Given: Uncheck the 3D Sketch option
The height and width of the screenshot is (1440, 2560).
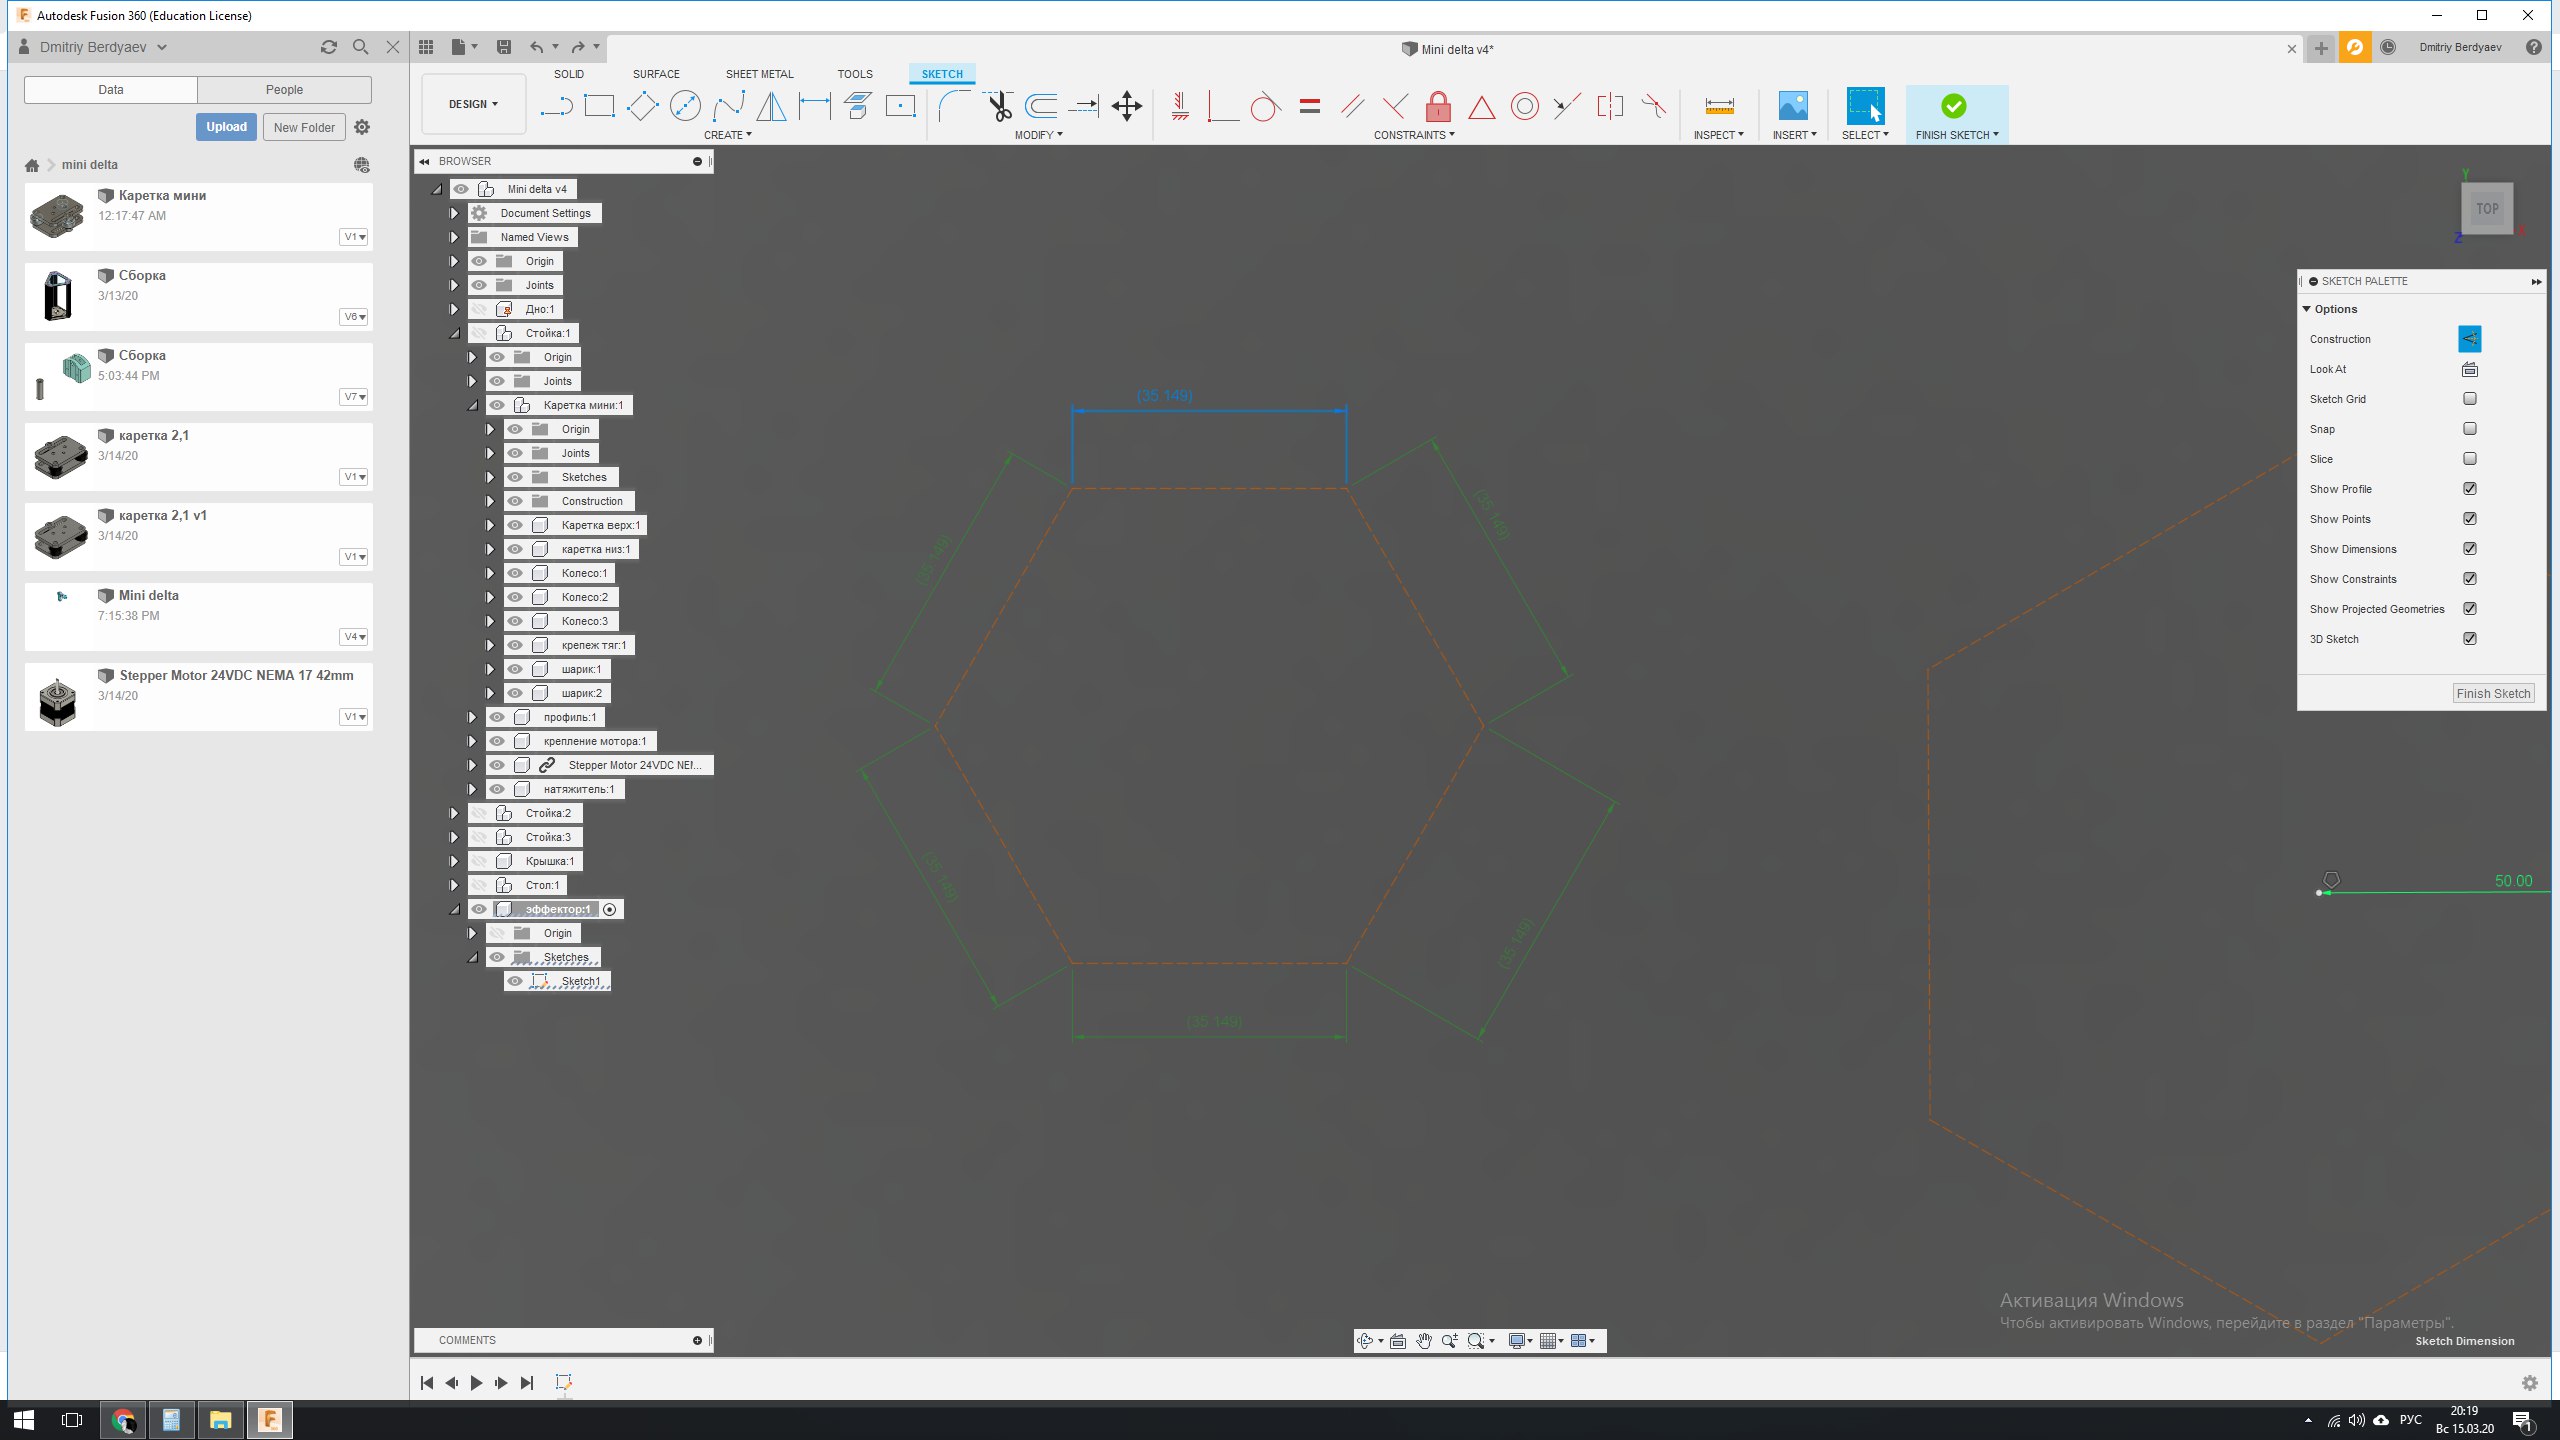Looking at the screenshot, I should pyautogui.click(x=2470, y=639).
